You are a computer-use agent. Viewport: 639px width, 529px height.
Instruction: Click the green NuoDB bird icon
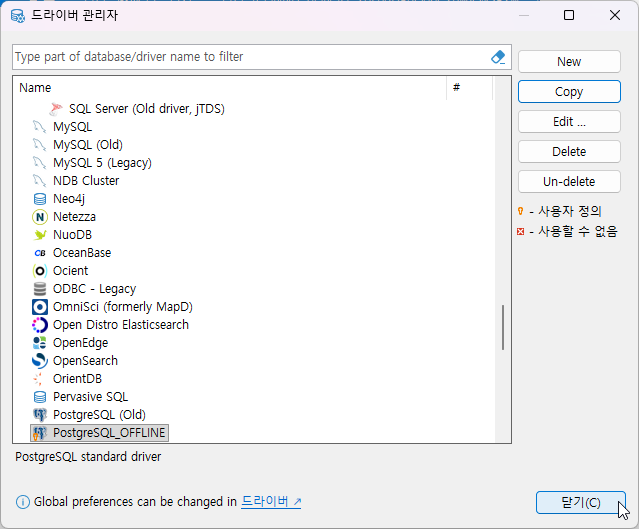(x=40, y=235)
